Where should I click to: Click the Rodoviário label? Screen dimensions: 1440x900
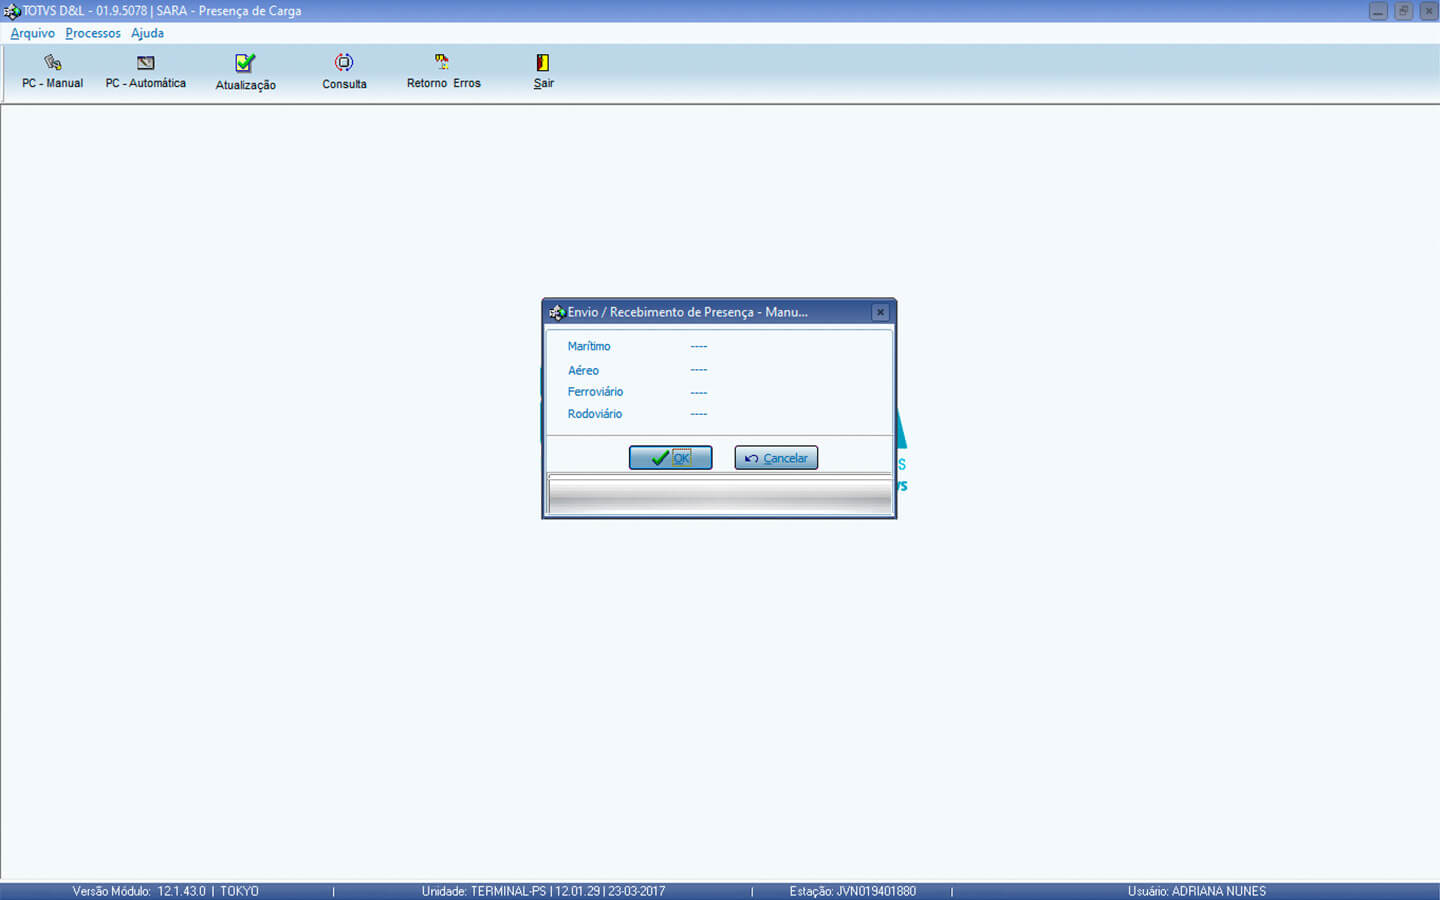(595, 414)
